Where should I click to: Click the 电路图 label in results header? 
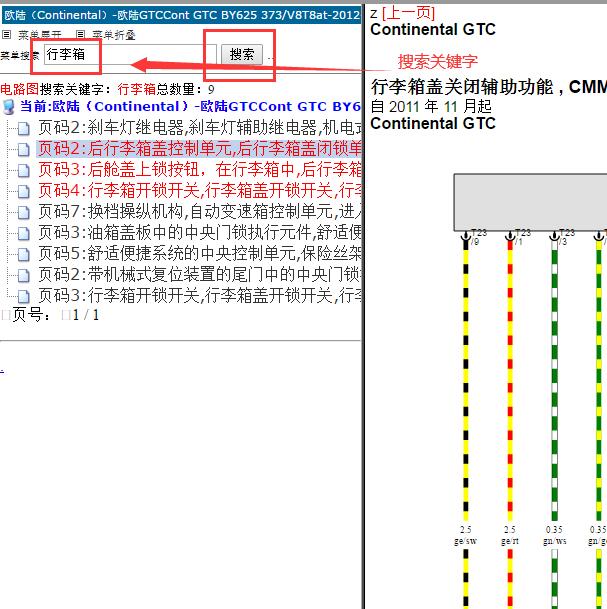[x=19, y=89]
